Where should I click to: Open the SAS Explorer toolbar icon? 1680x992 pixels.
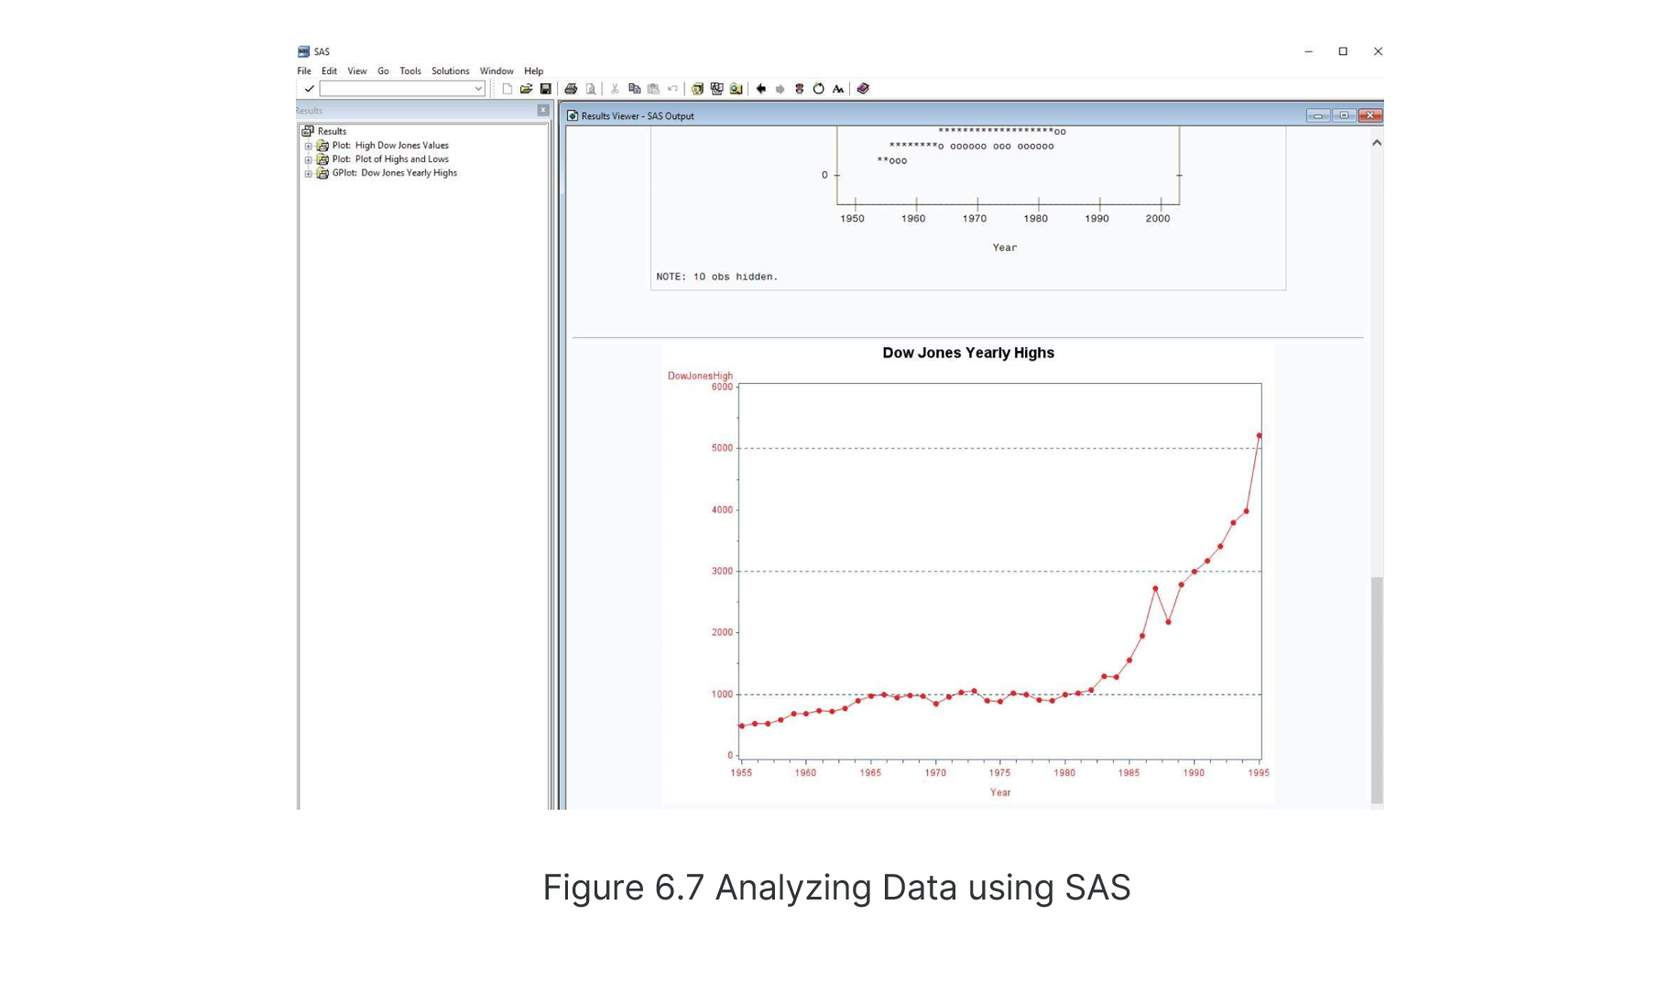[717, 89]
